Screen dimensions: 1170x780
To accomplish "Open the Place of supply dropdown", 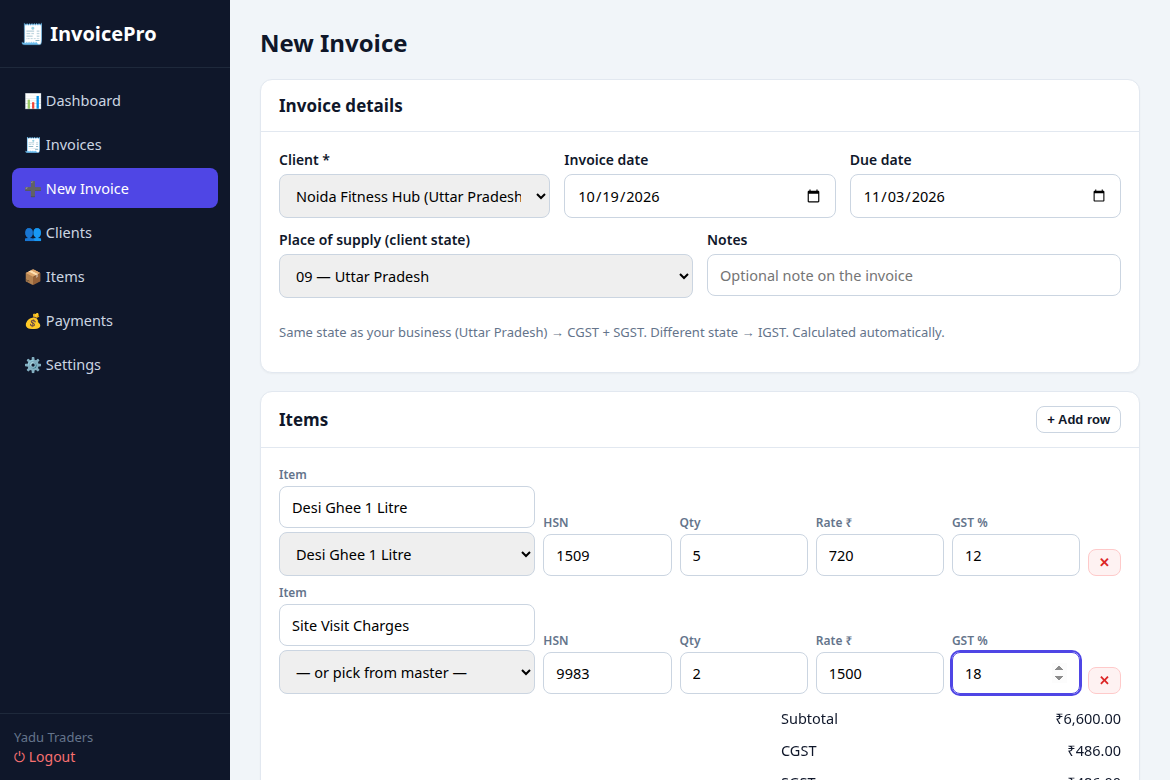I will point(486,276).
